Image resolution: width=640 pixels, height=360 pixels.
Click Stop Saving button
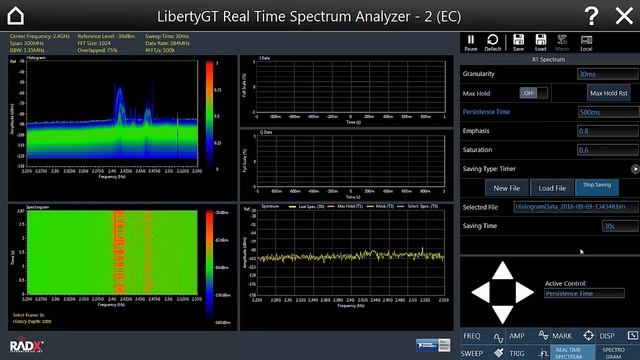tap(597, 187)
